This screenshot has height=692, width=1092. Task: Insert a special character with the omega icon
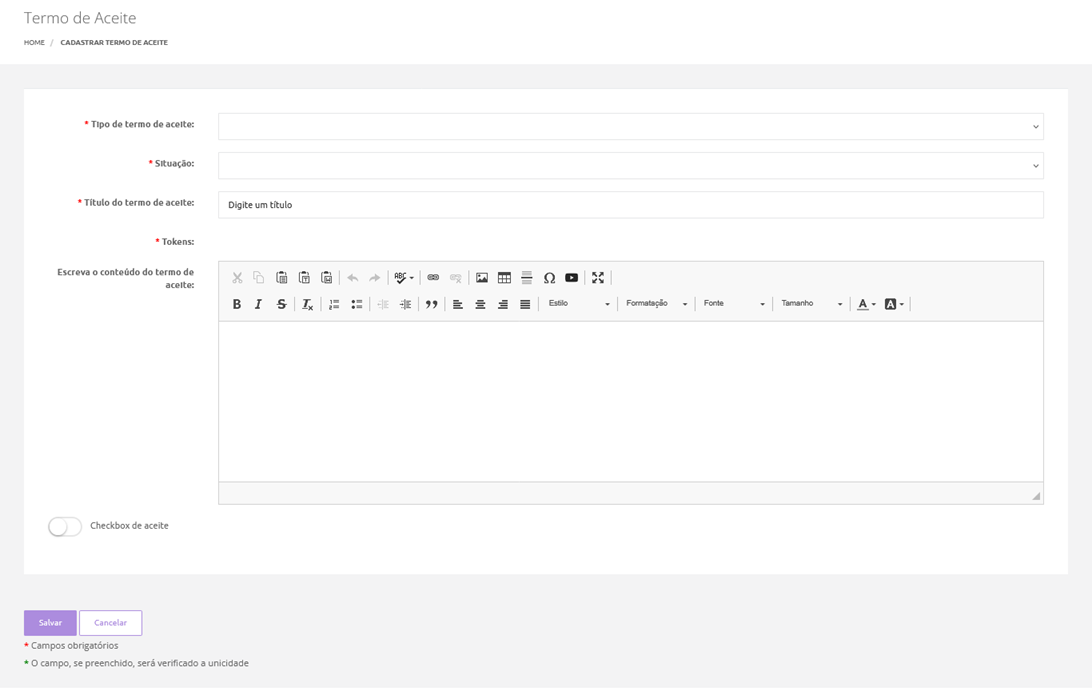pos(549,278)
